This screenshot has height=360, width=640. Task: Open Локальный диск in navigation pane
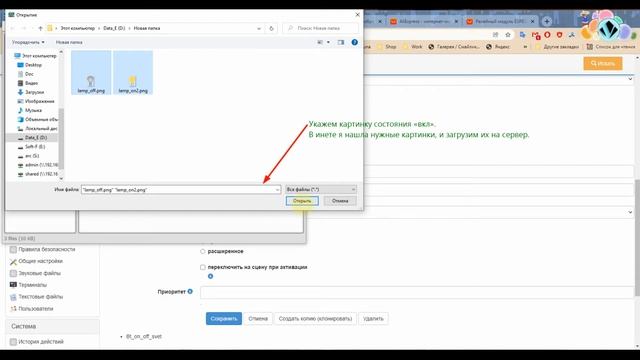click(38, 129)
